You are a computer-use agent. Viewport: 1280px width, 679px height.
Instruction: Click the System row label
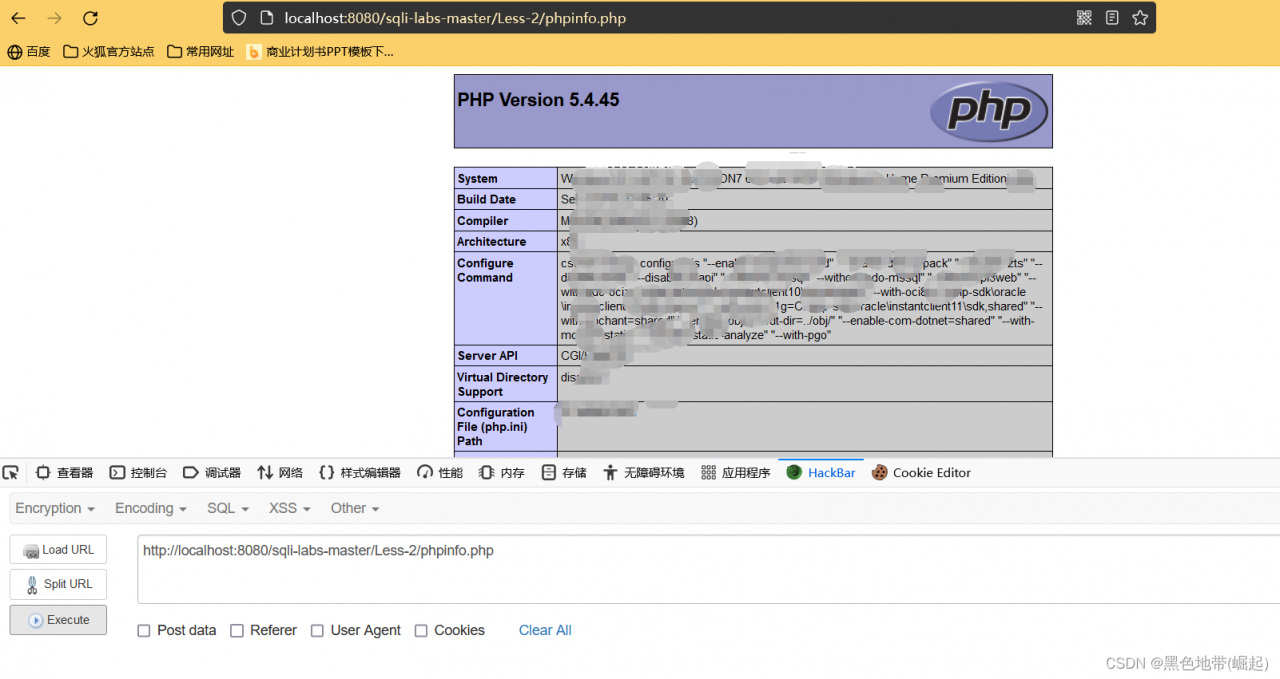(477, 179)
